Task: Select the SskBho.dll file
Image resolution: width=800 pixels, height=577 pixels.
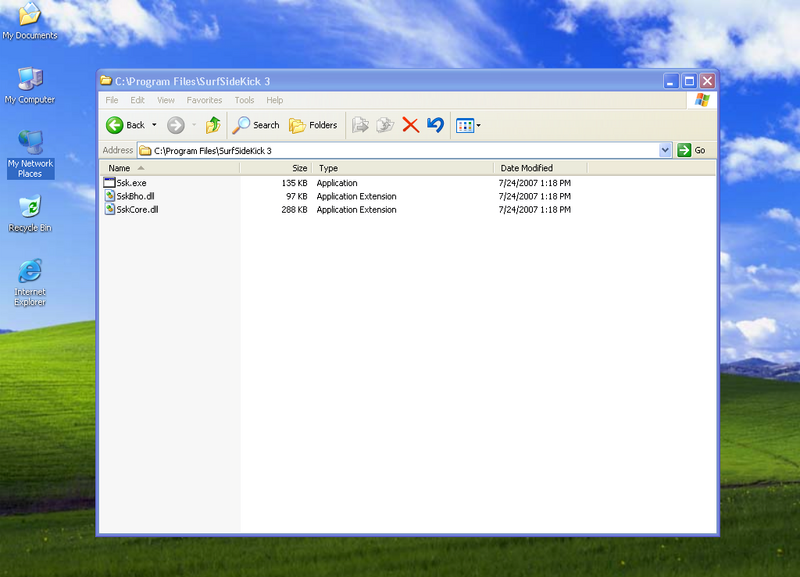Action: click(135, 196)
